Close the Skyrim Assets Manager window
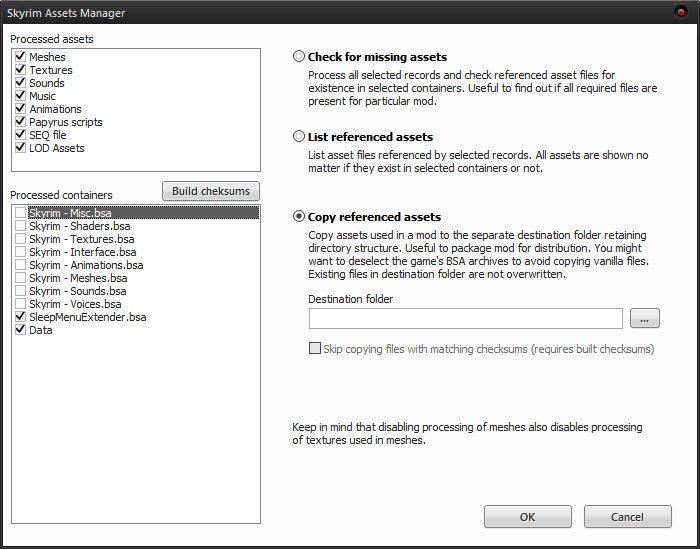Viewport: 700px width, 549px height. pyautogui.click(x=681, y=12)
